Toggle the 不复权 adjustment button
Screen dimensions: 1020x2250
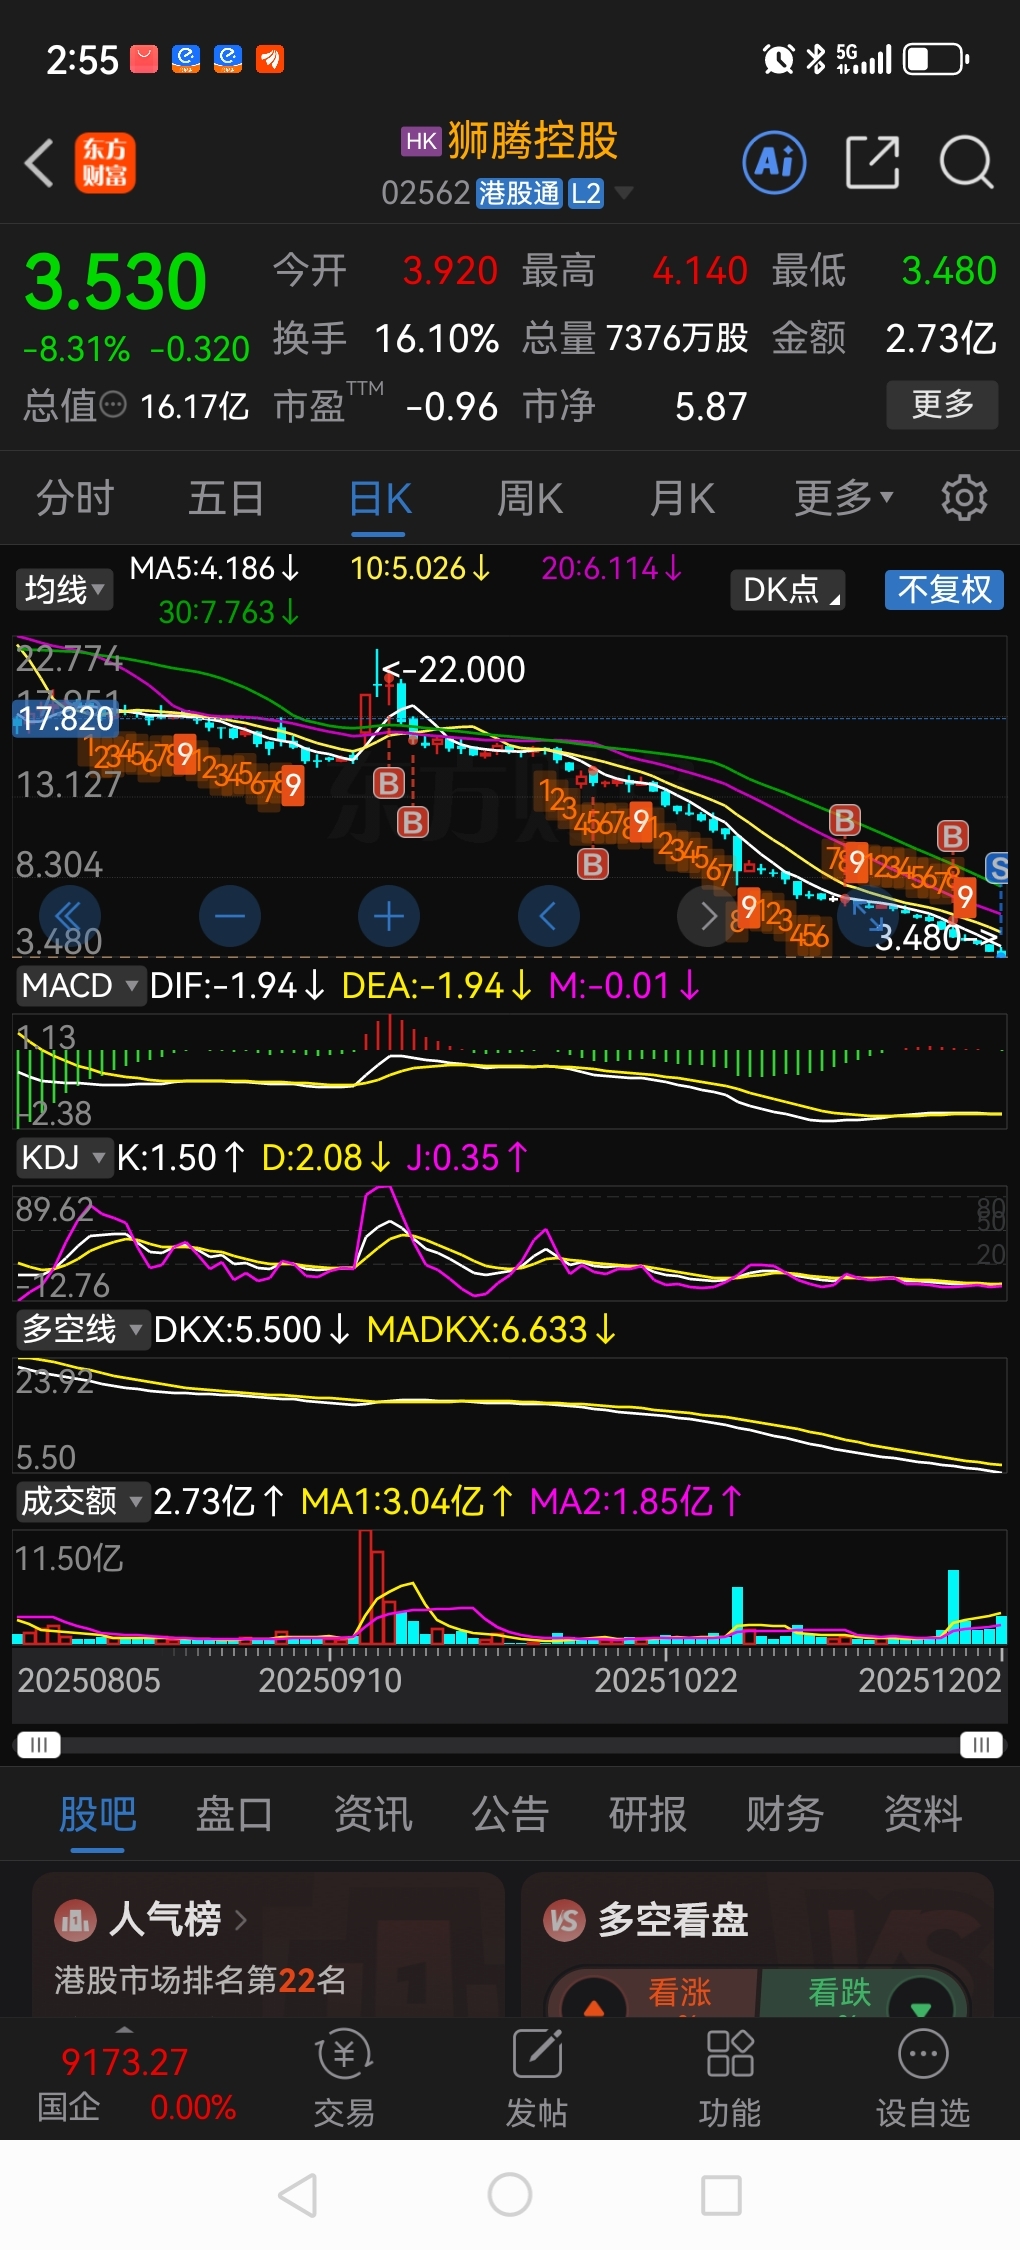944,590
